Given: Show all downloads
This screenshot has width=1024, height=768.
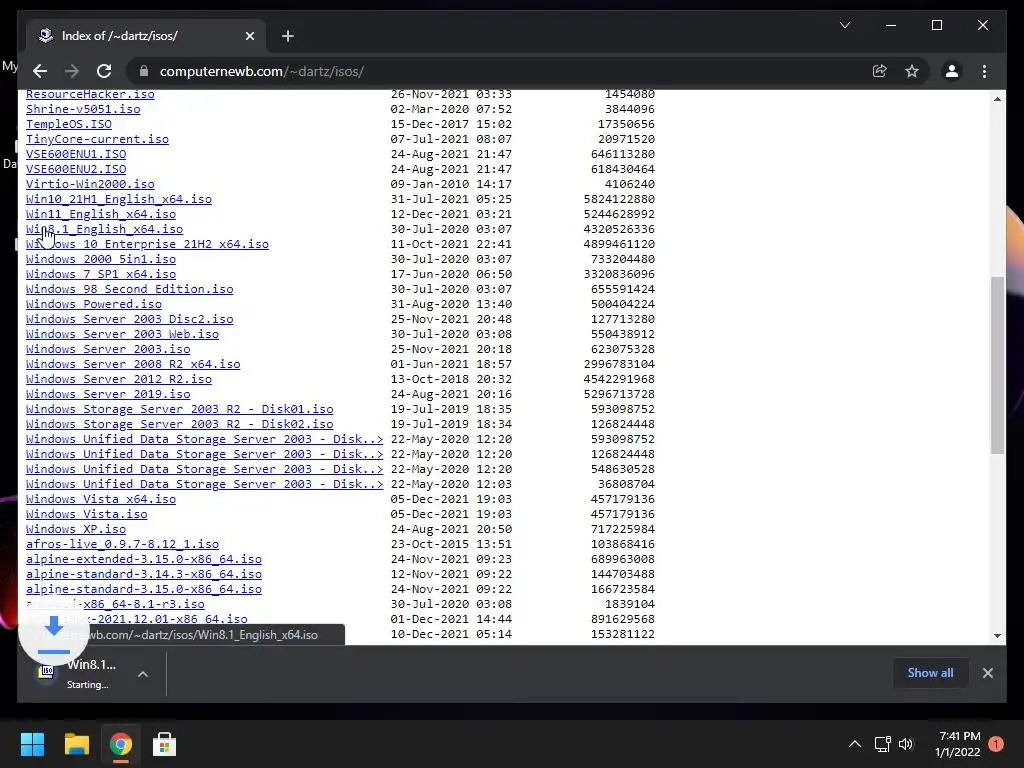Looking at the screenshot, I should [x=930, y=673].
